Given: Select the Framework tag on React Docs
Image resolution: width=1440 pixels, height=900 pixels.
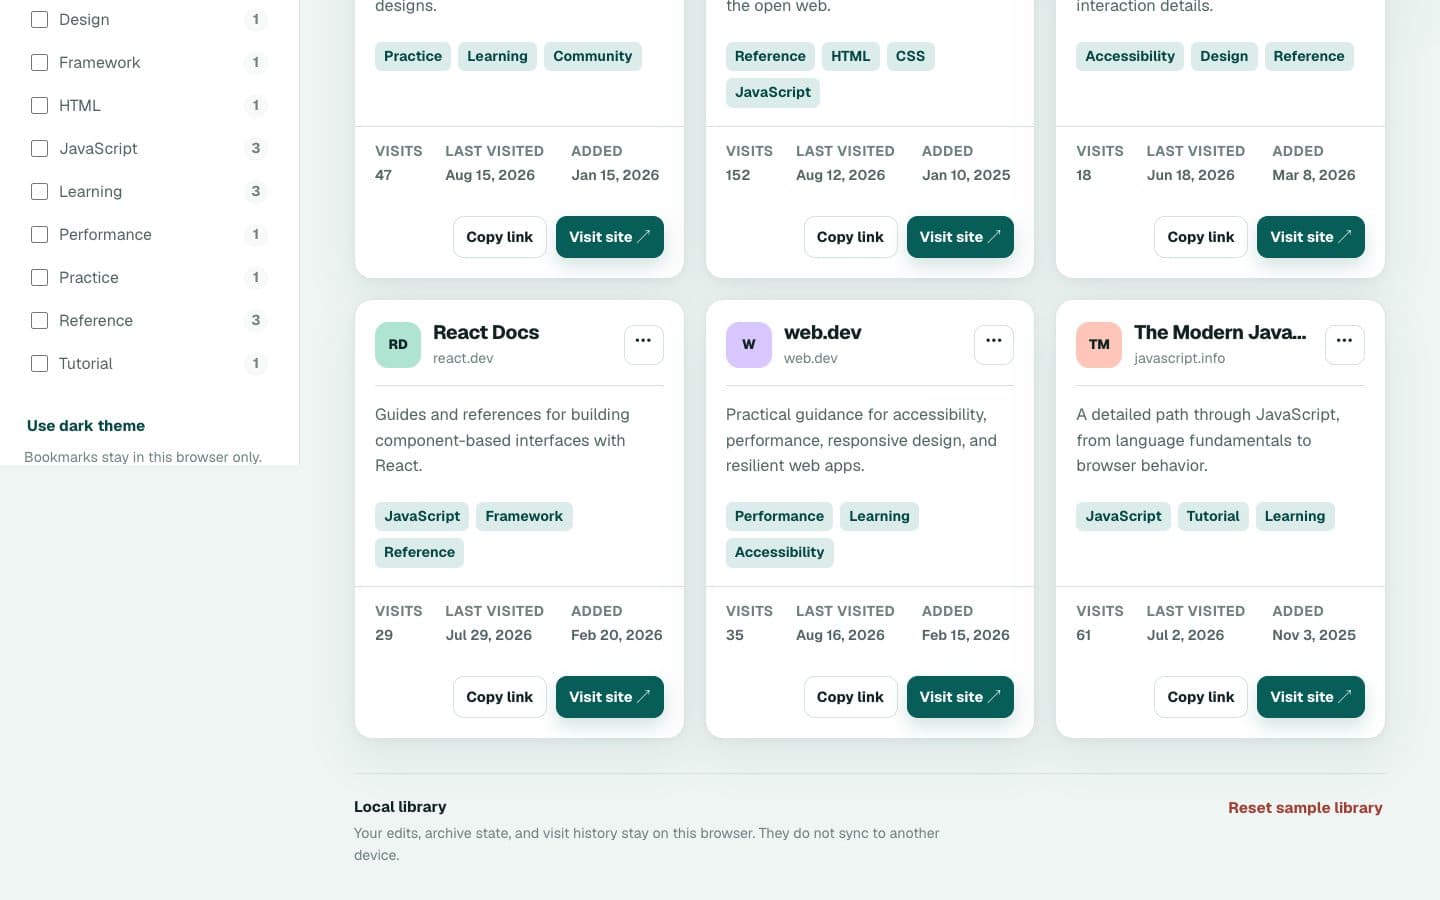Looking at the screenshot, I should (524, 516).
